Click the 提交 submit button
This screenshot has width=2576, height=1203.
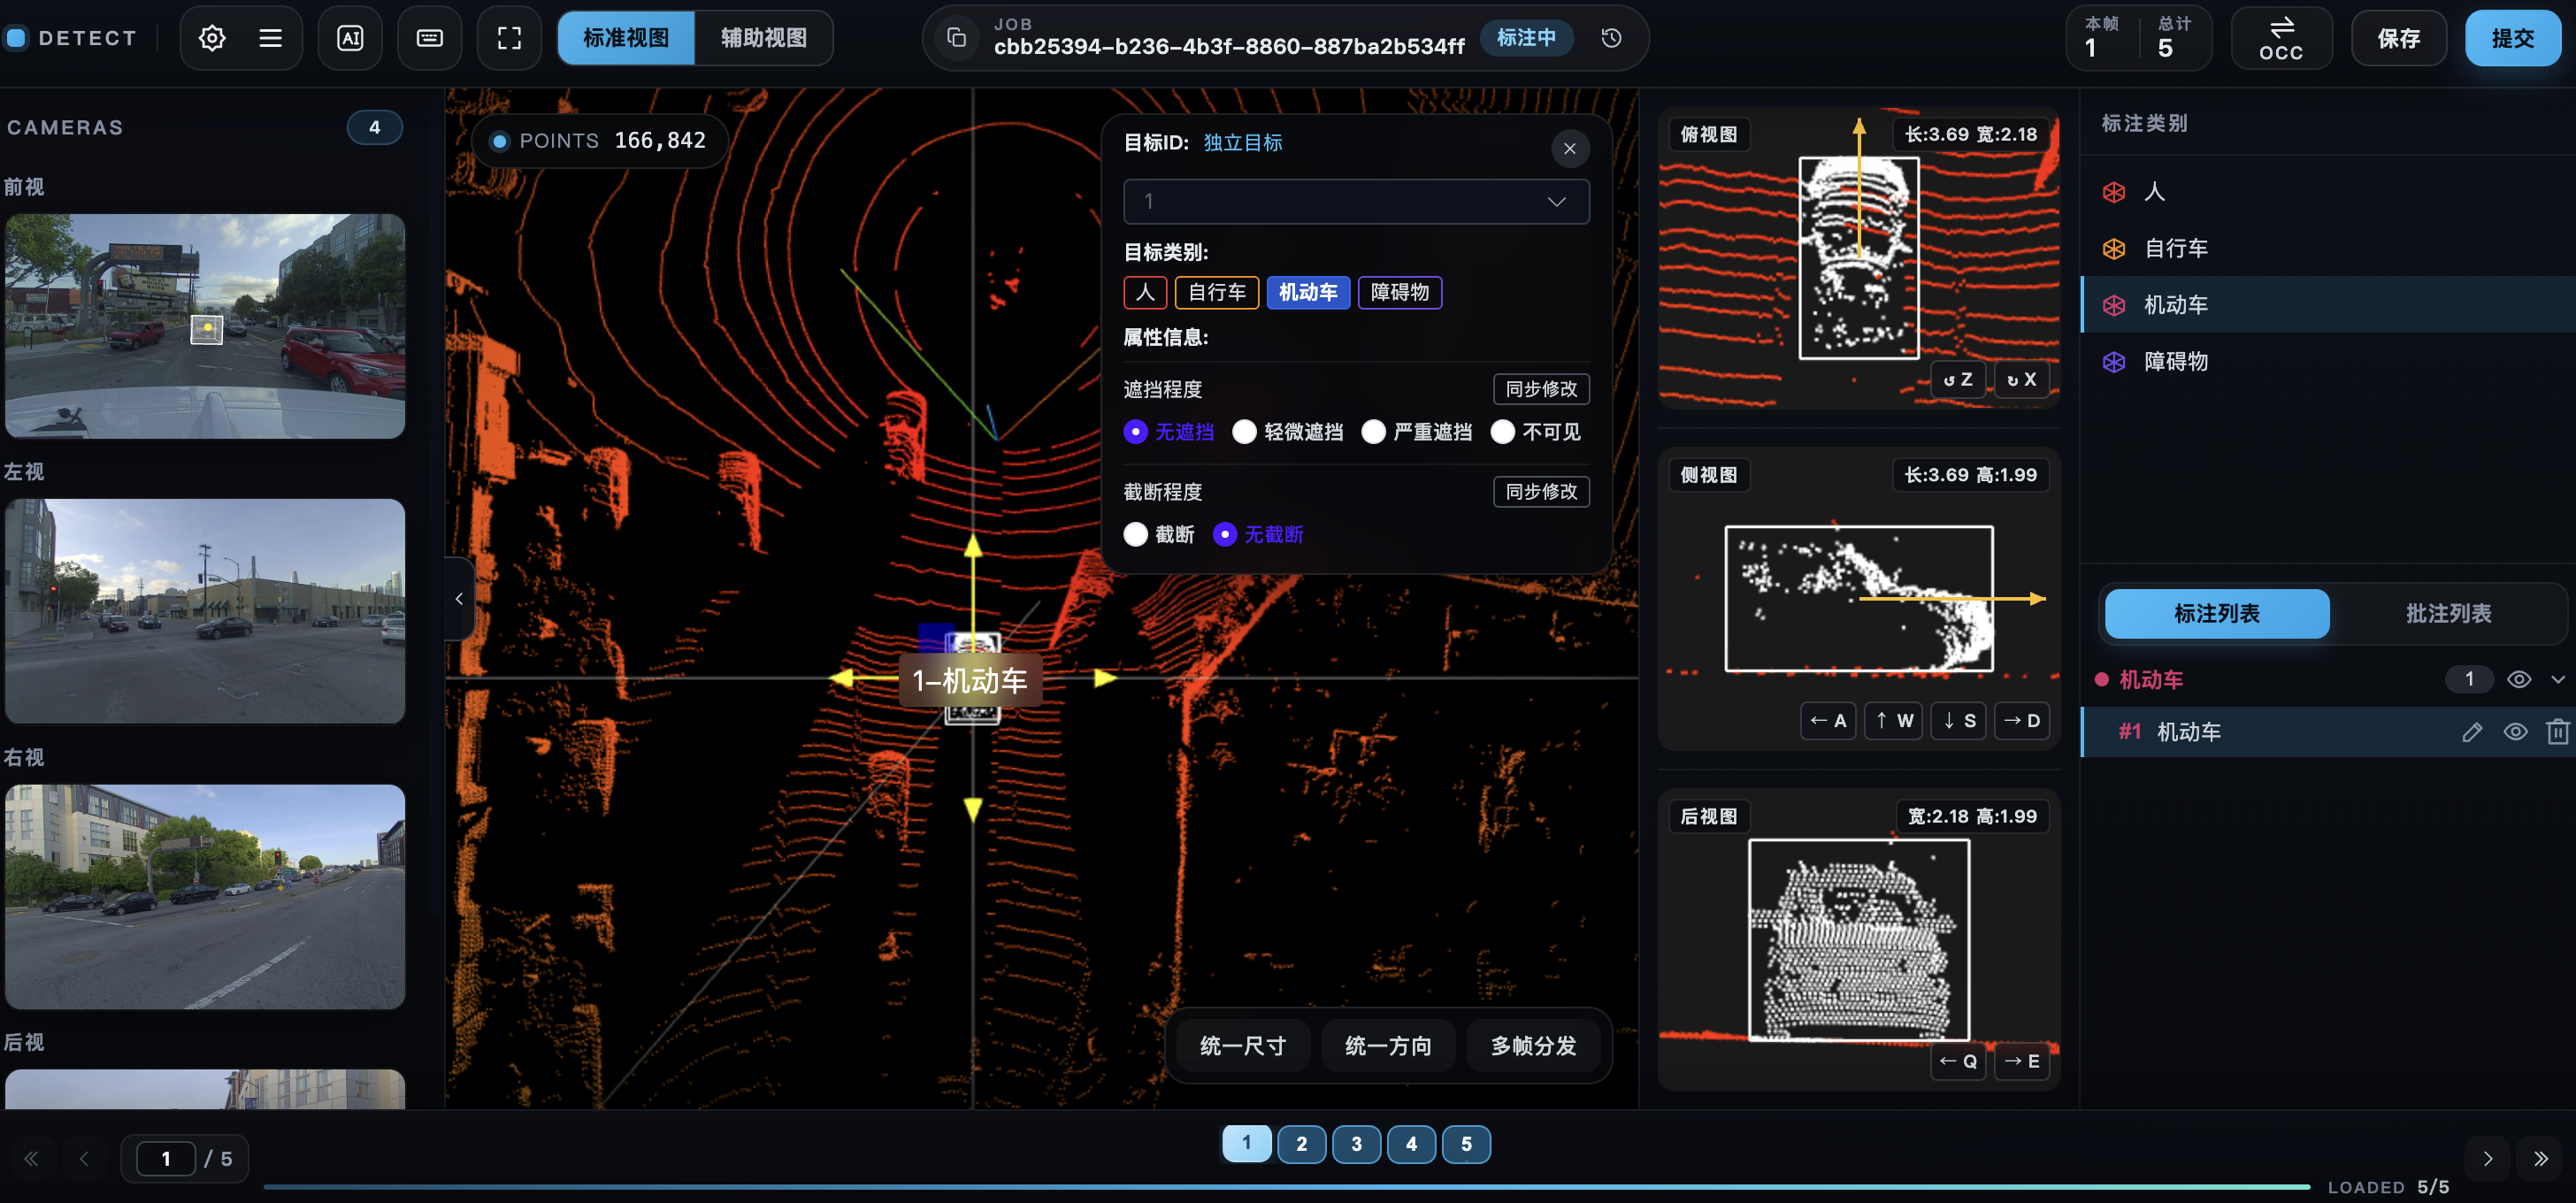(2512, 38)
